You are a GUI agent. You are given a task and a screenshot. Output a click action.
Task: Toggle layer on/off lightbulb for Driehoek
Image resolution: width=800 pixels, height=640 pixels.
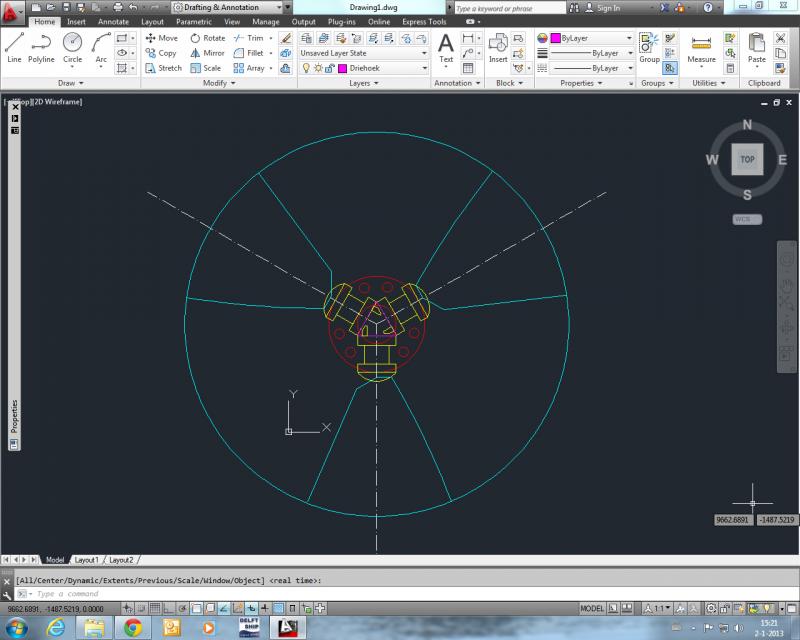point(306,68)
